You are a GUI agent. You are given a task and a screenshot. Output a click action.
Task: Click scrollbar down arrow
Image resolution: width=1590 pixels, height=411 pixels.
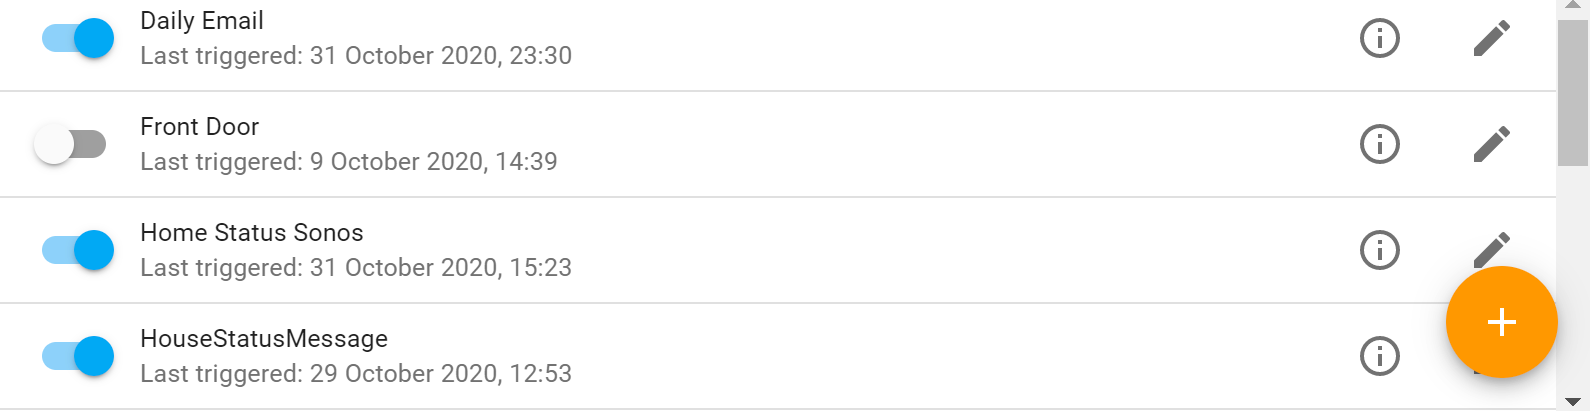1573,402
